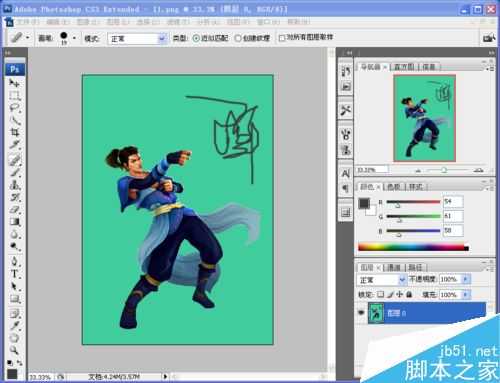Open the History panel from the dock
Viewport: 500px width, 383px height.
coord(346,71)
